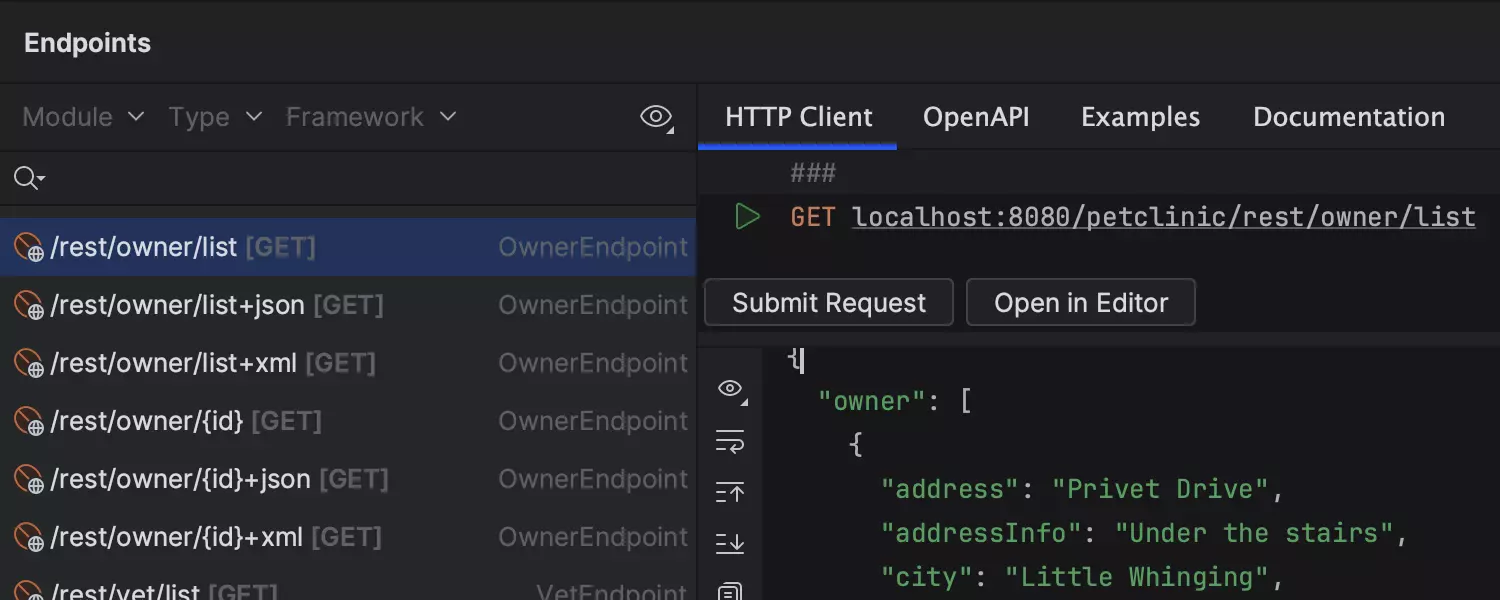This screenshot has height=600, width=1500.
Task: Click the icon beside /rest/owner/list+json endpoint
Action: (28, 305)
